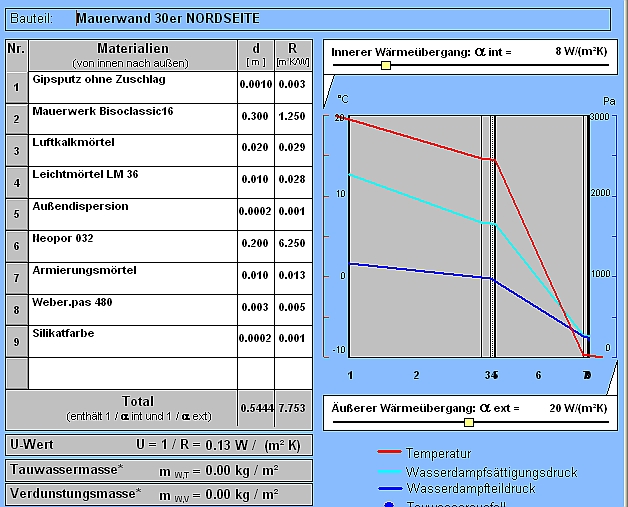The image size is (628, 507).
Task: Click the d [m] column header
Action: tap(256, 55)
